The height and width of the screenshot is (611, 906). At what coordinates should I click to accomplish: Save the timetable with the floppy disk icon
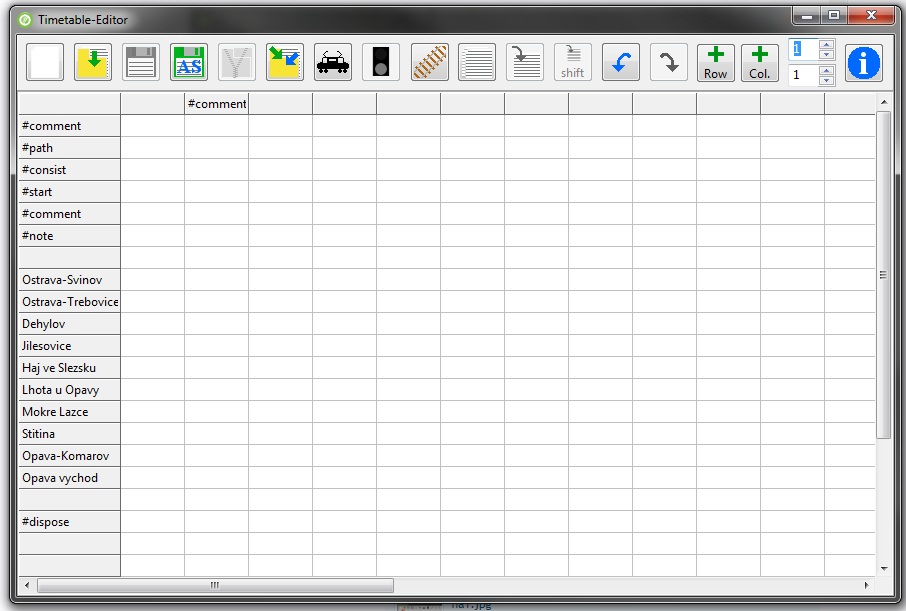pos(141,62)
